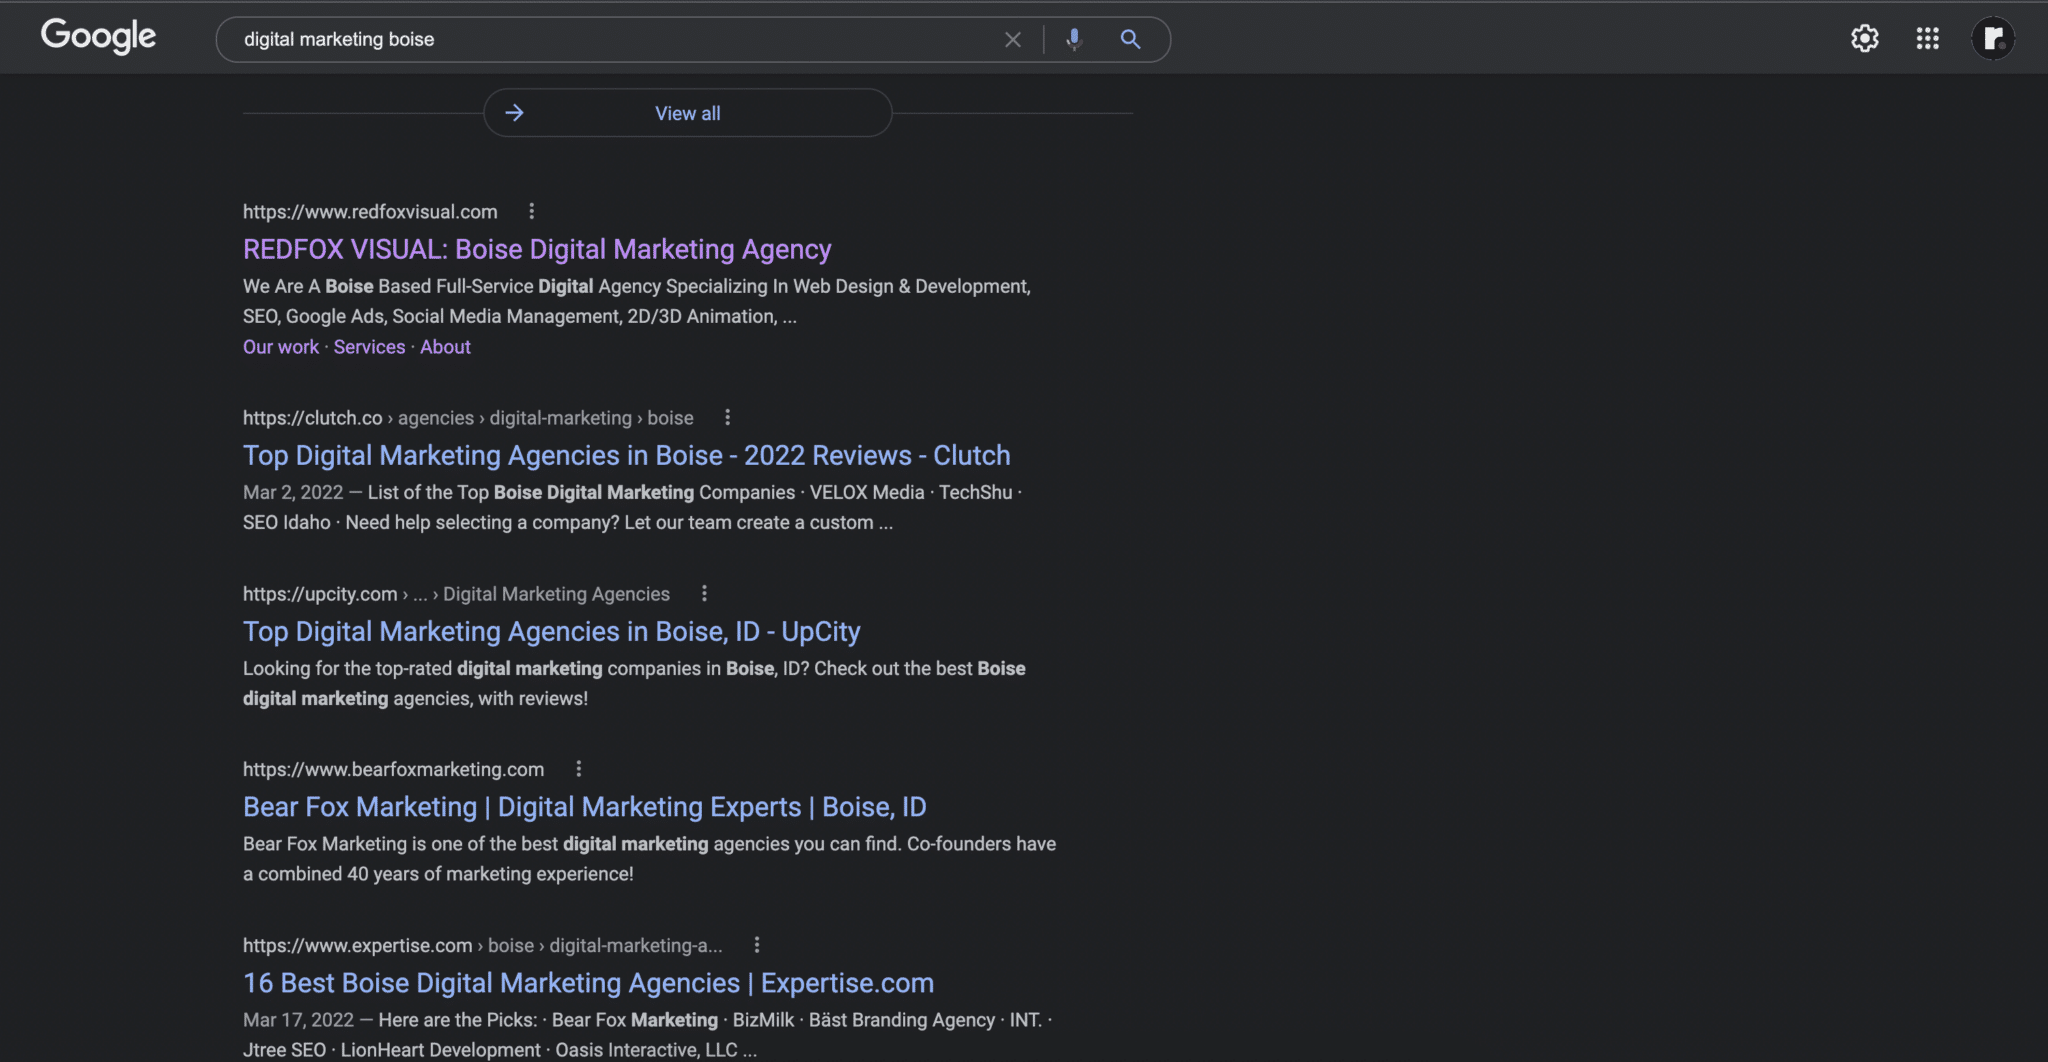
Task: Open three-dot menu for the UpCity result
Action: click(x=703, y=593)
